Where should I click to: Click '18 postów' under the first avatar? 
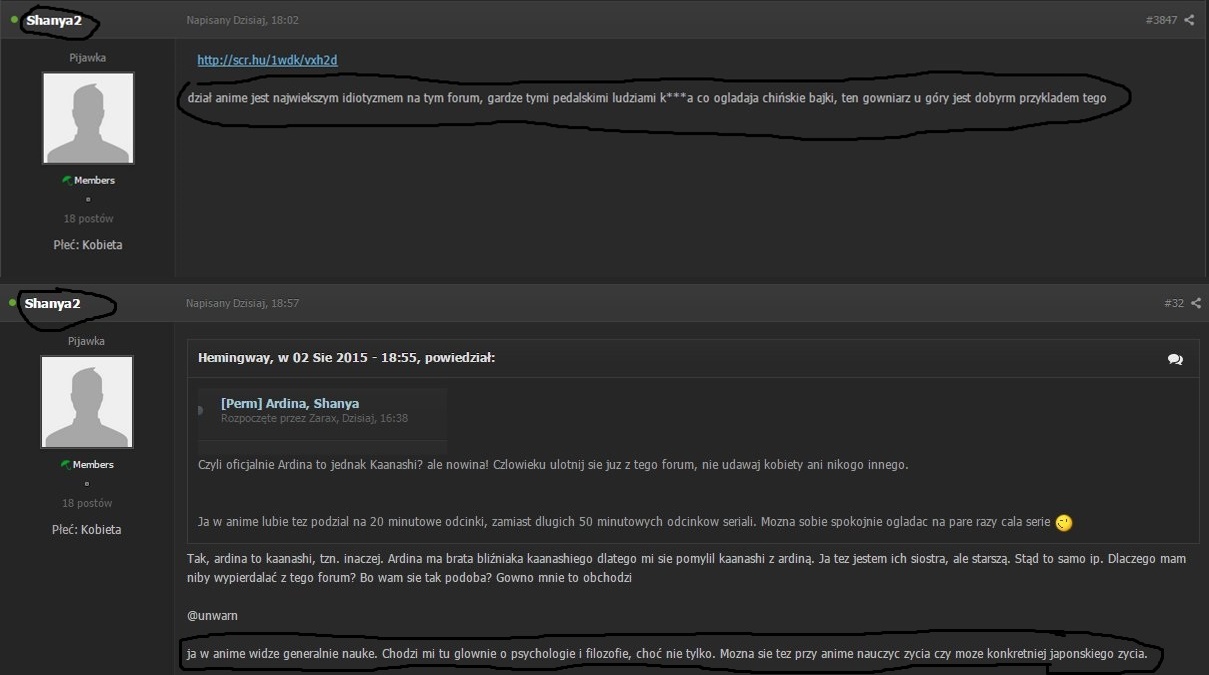click(88, 219)
